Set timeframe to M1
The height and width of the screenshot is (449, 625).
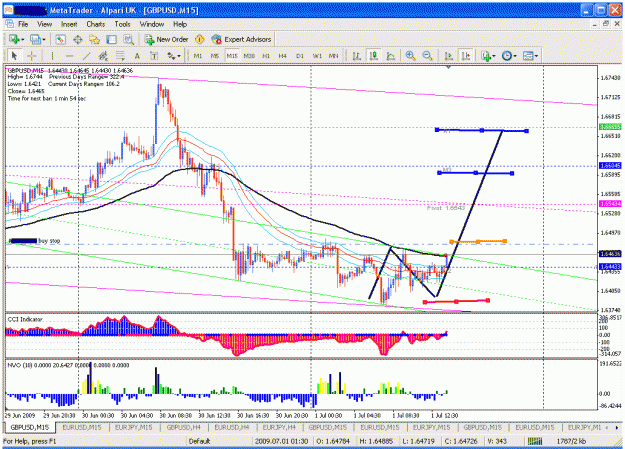pyautogui.click(x=198, y=56)
